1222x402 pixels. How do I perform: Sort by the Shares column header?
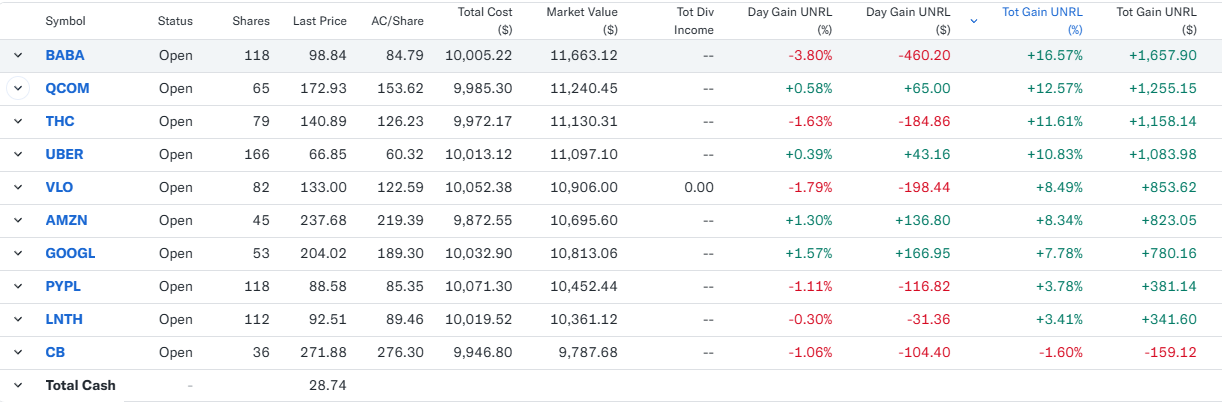pos(251,21)
